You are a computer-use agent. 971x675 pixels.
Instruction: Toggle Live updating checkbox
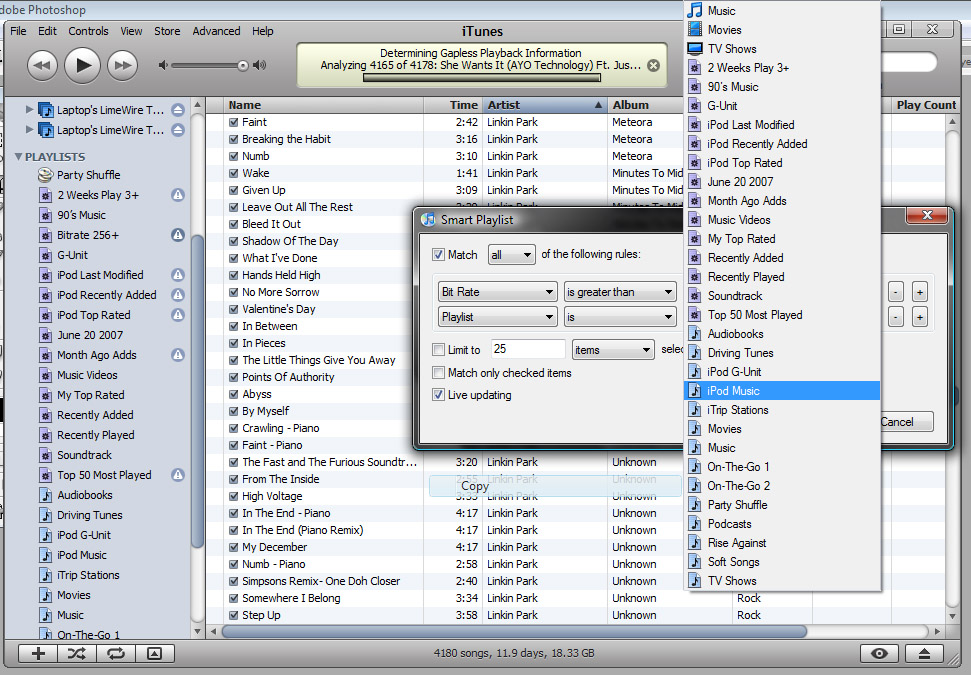pyautogui.click(x=438, y=395)
